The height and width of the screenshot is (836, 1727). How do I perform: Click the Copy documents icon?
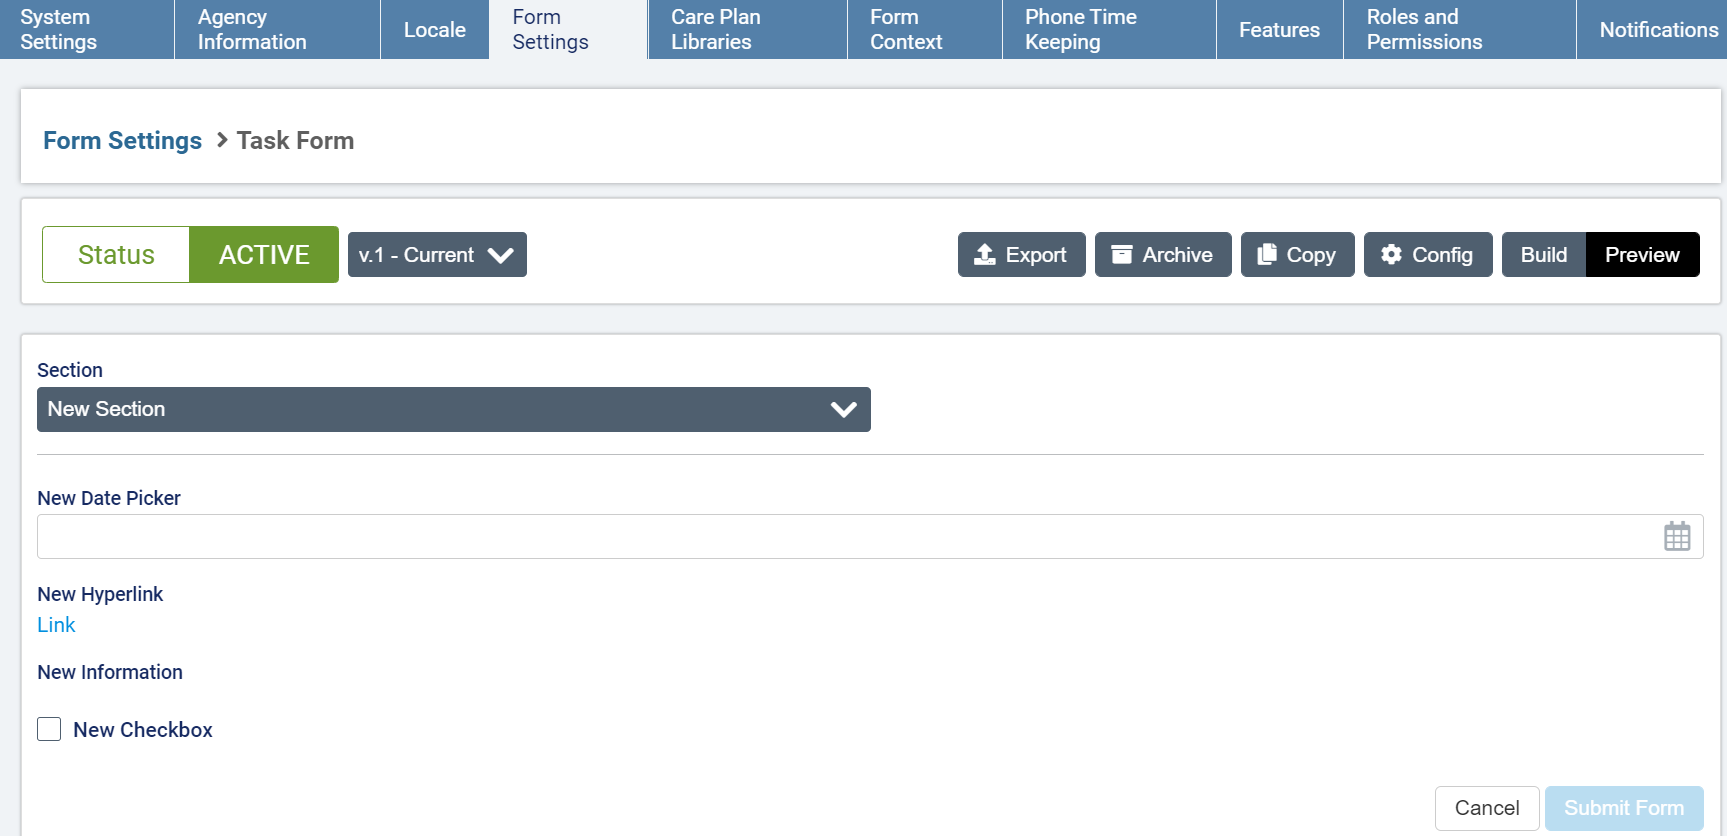click(1267, 255)
